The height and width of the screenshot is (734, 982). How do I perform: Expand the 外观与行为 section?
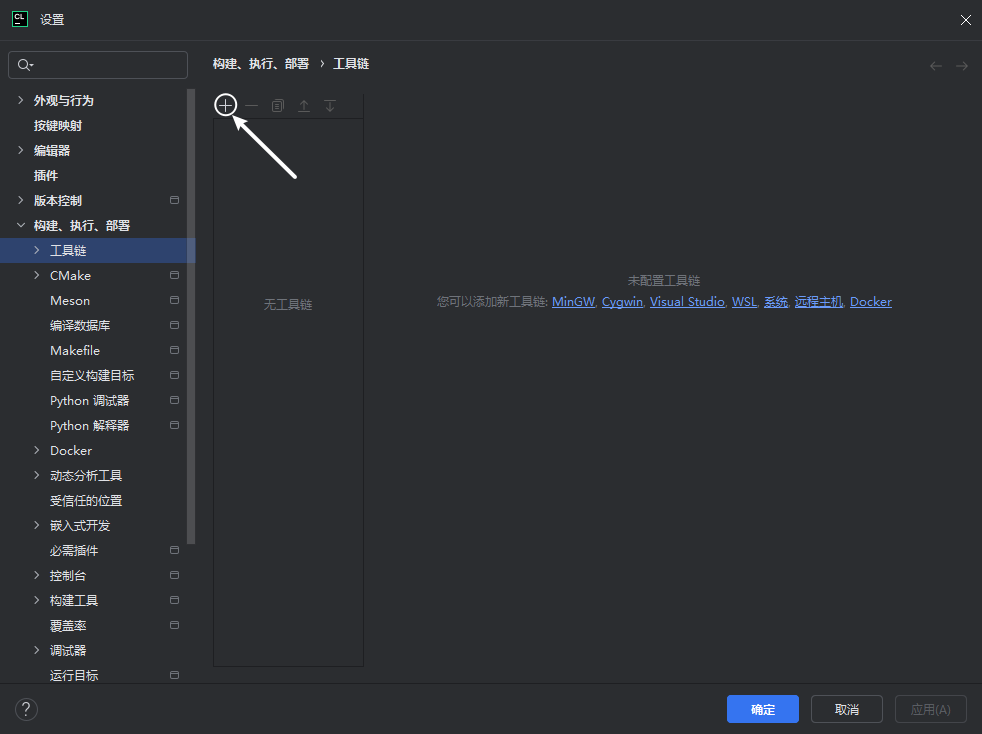pyautogui.click(x=21, y=100)
